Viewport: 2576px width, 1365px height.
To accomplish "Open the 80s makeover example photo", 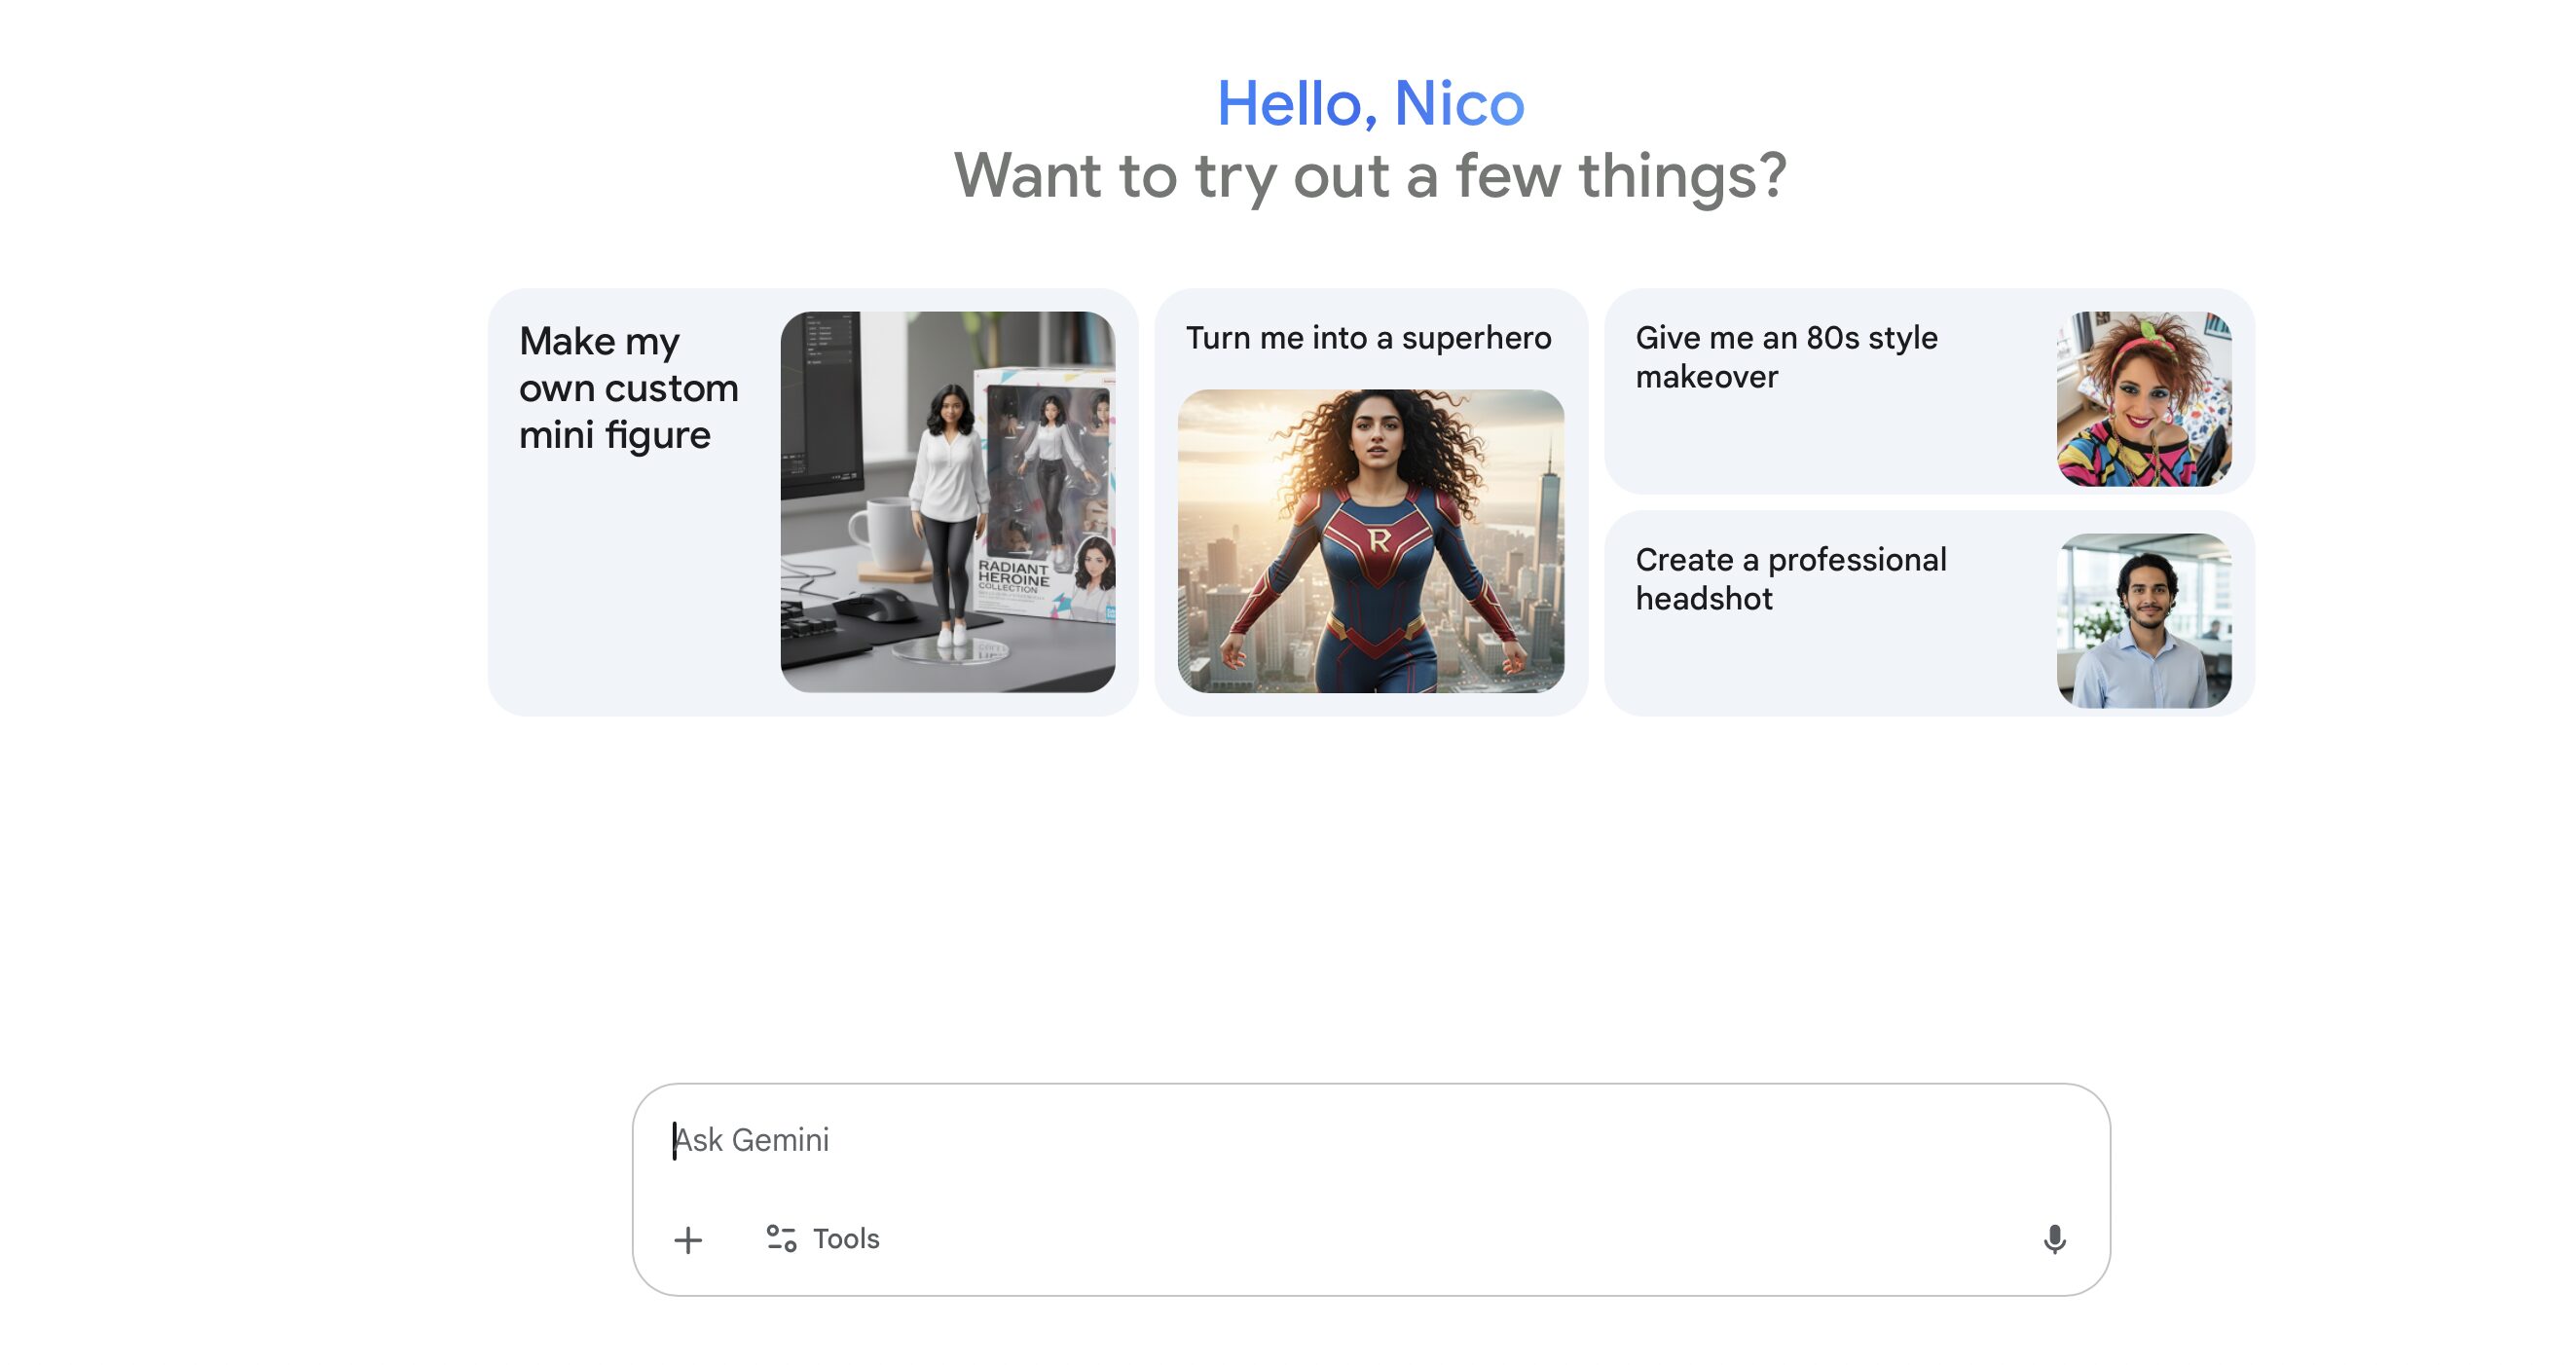I will click(2144, 399).
